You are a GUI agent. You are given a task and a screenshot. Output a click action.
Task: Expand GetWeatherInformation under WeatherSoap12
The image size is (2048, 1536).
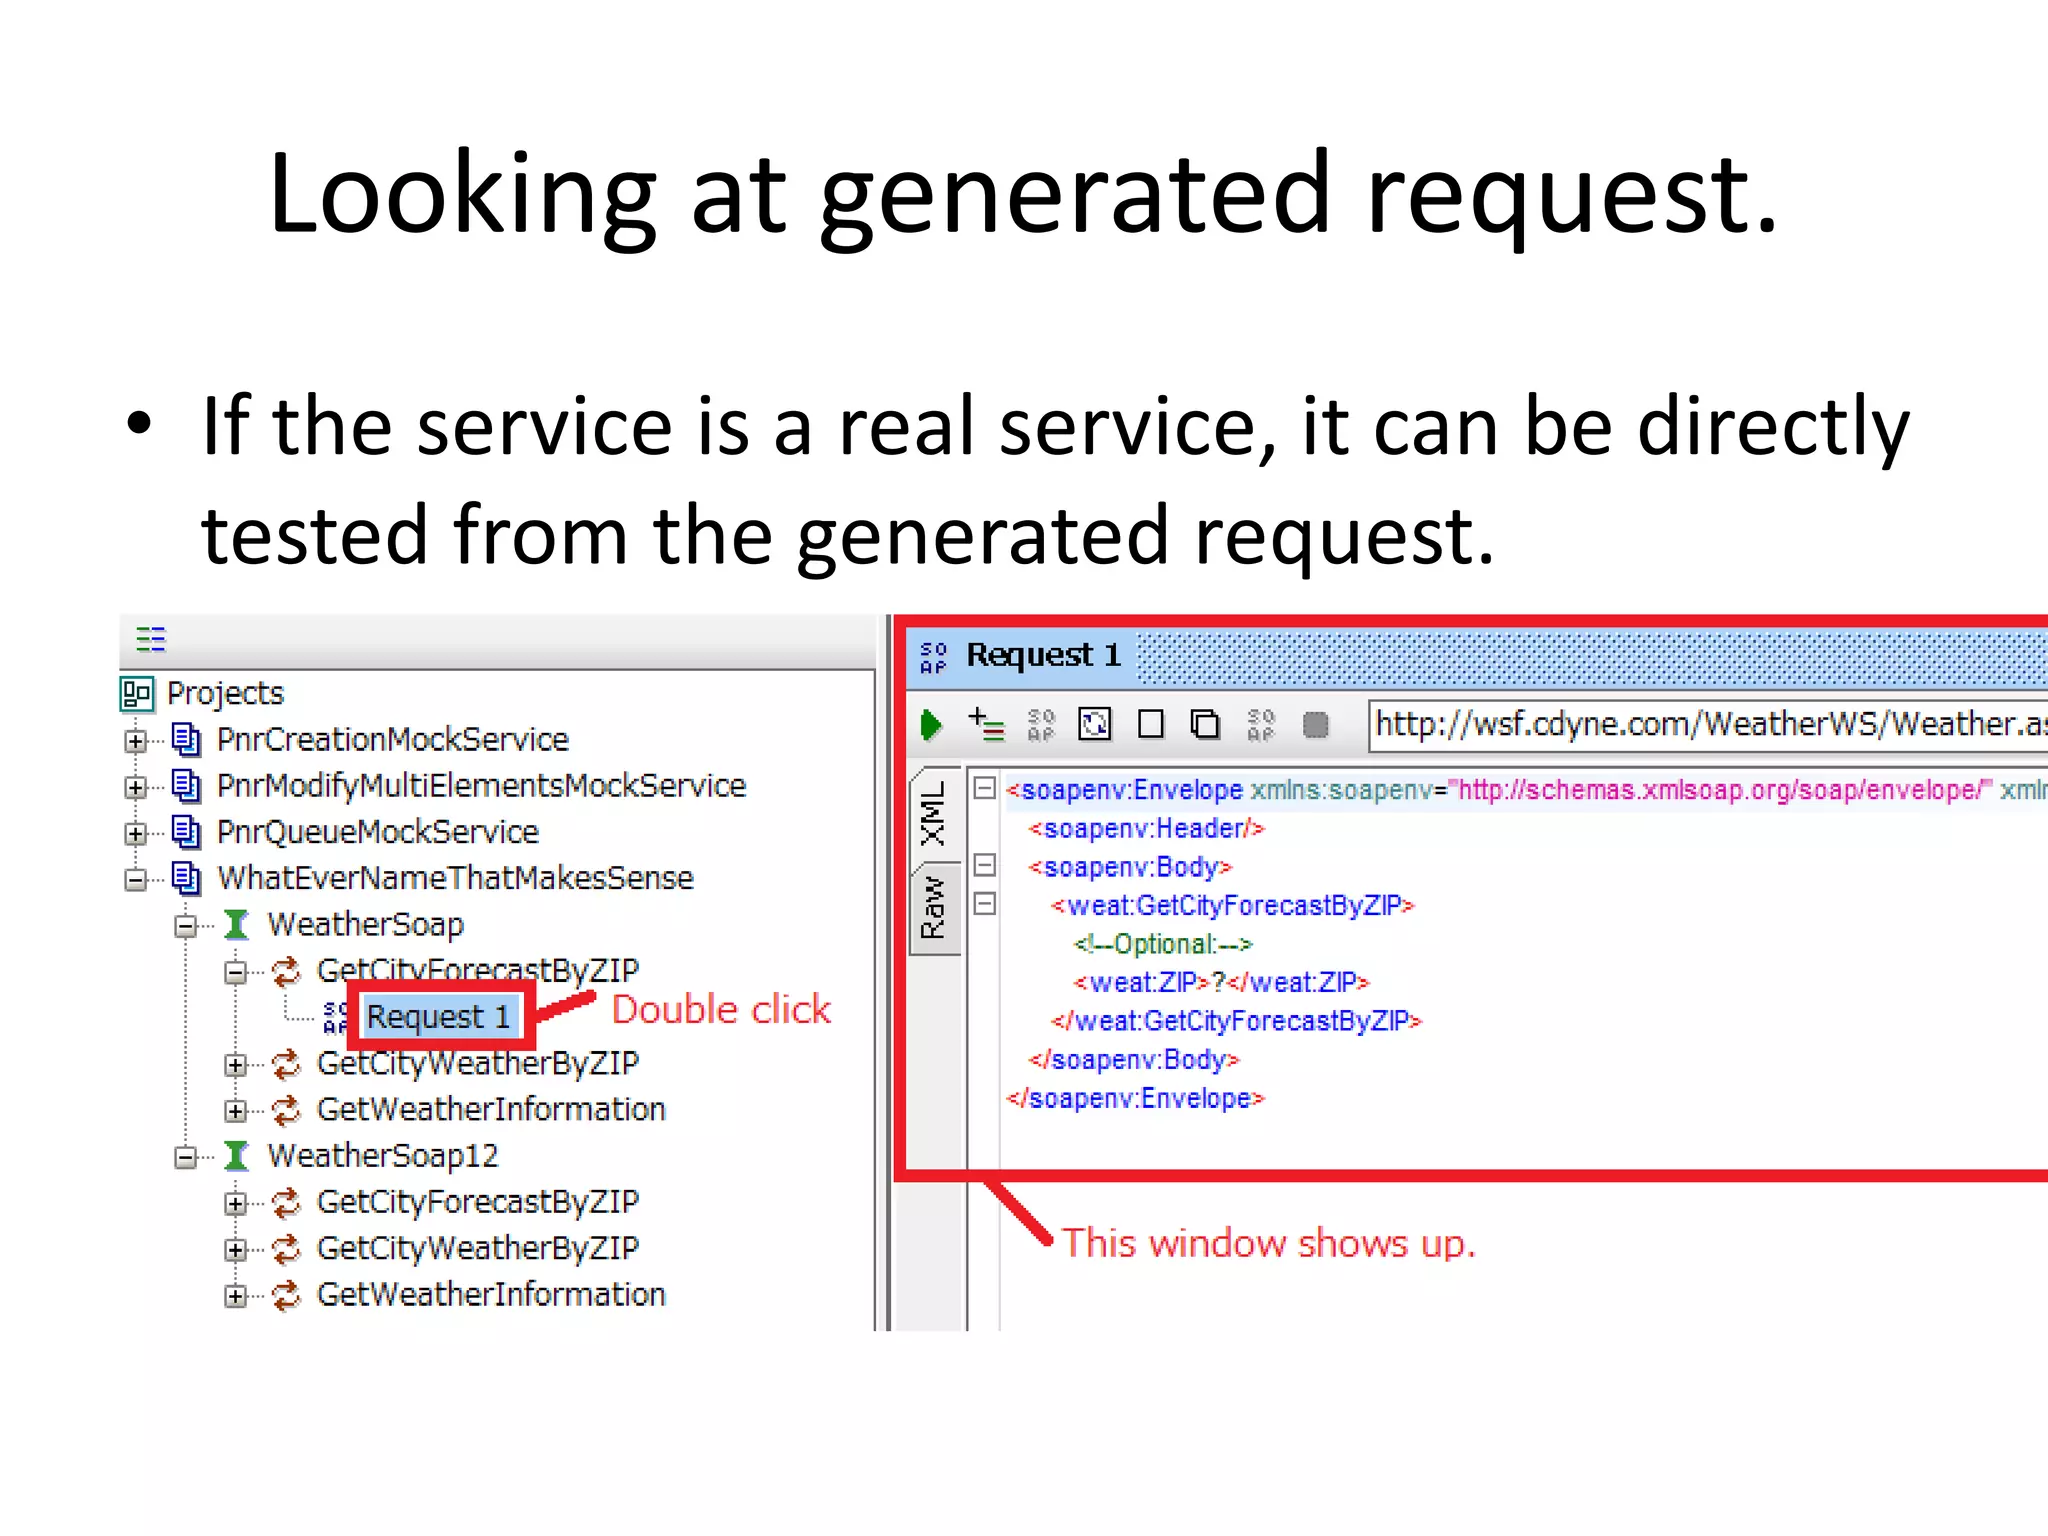pos(236,1296)
